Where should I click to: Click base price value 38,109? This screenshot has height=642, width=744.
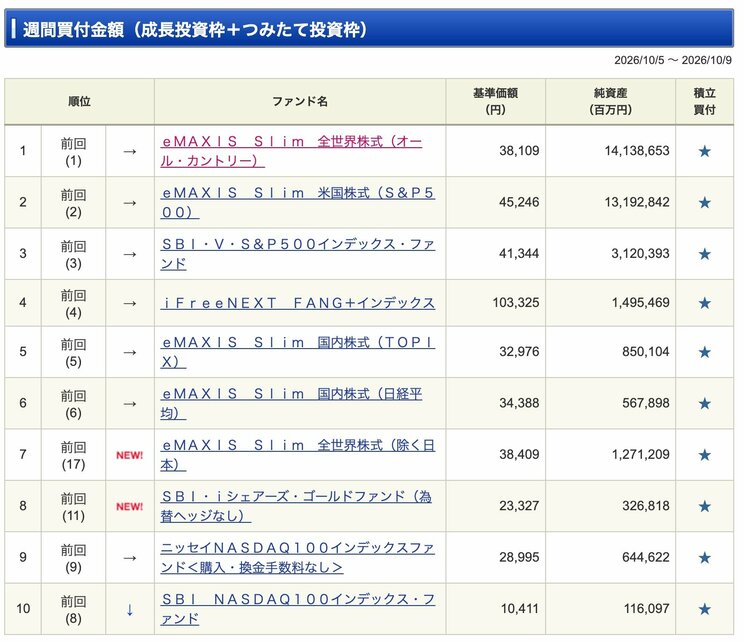point(519,151)
